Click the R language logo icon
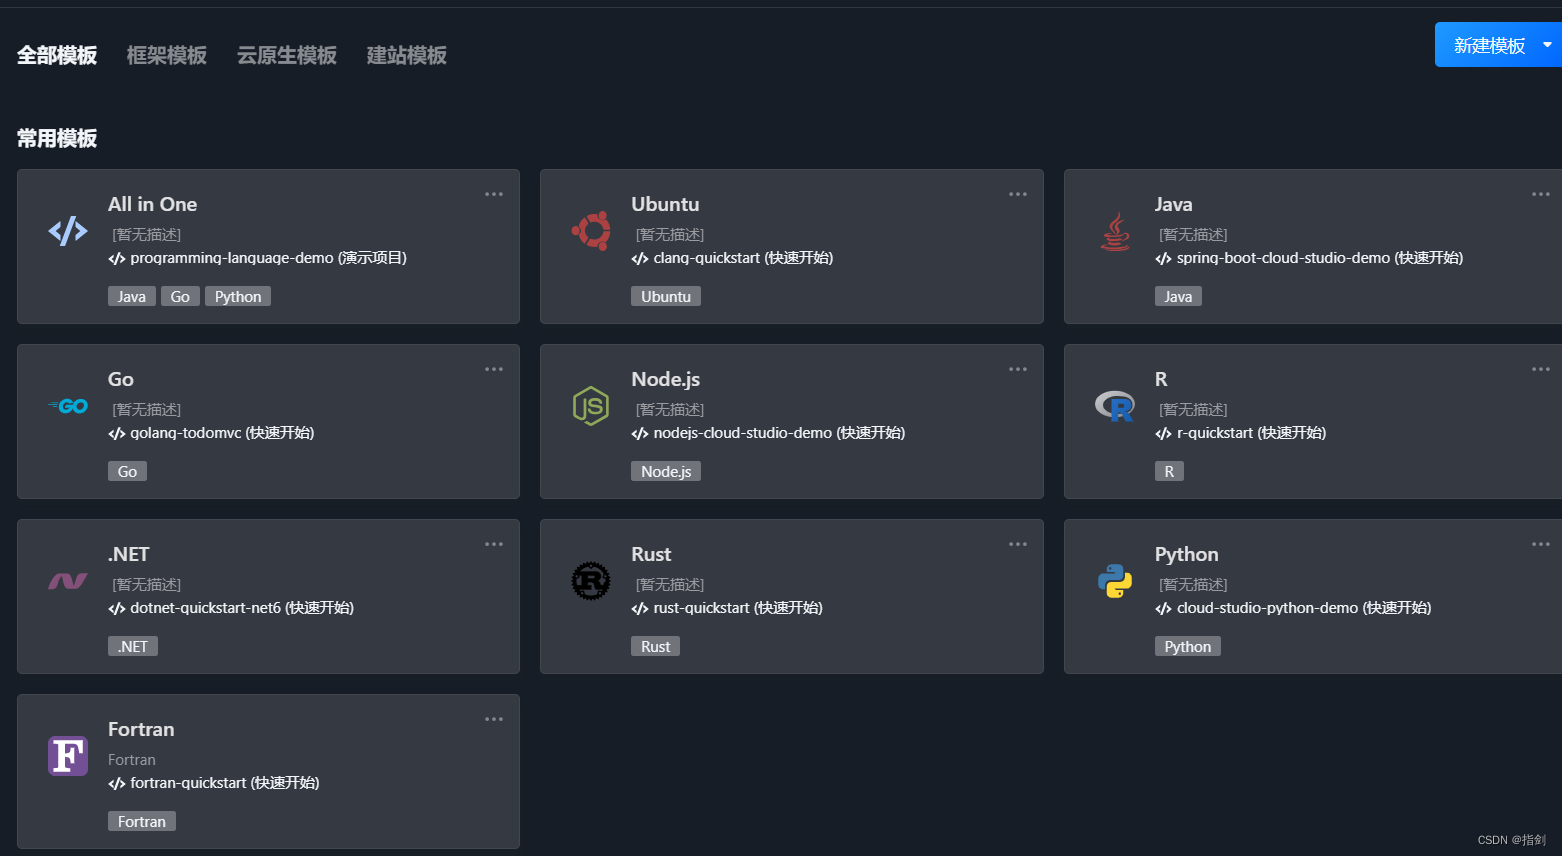This screenshot has height=856, width=1562. click(x=1115, y=406)
